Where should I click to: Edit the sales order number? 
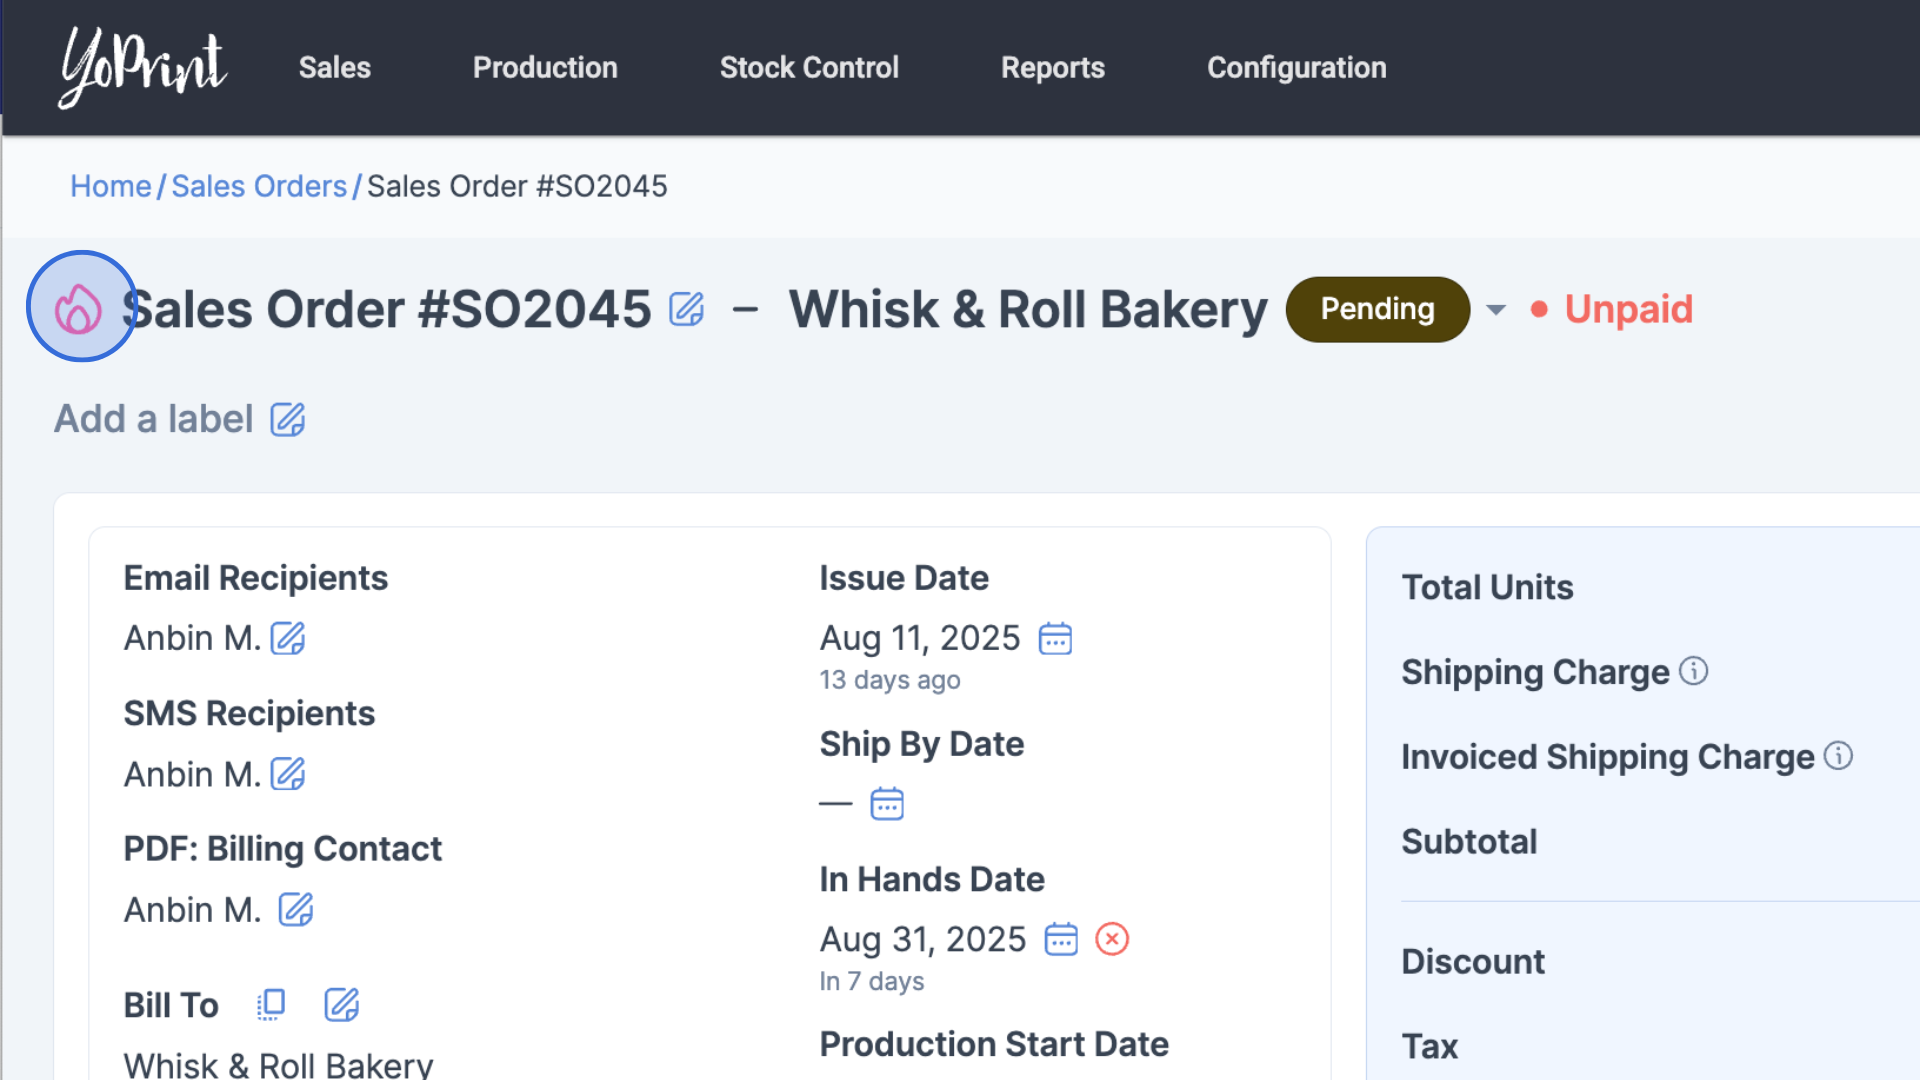point(687,309)
